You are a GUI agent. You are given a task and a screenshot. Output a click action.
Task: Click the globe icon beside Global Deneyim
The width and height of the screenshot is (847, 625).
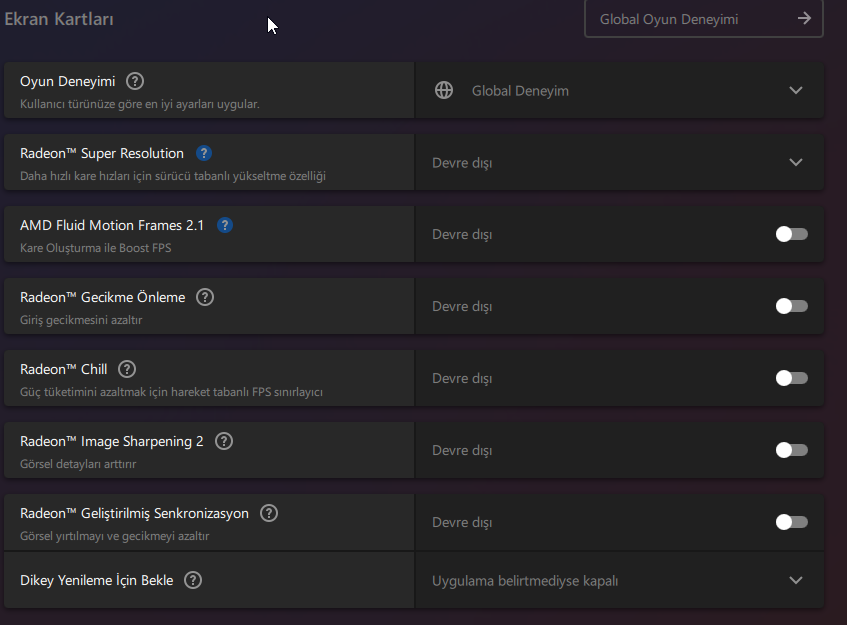pos(444,90)
